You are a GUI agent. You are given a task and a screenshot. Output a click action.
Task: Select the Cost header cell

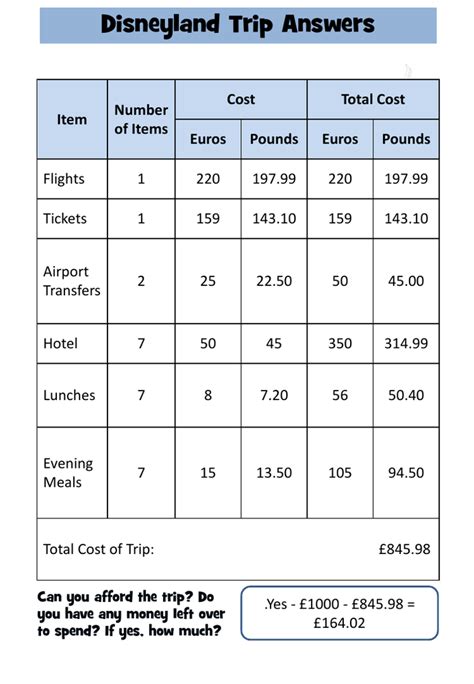[241, 99]
